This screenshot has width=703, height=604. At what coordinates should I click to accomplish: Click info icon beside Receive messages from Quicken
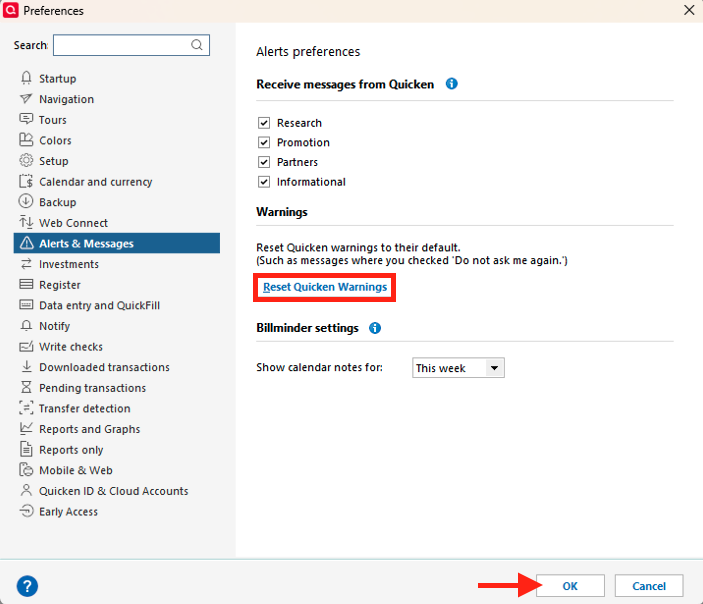tap(451, 83)
